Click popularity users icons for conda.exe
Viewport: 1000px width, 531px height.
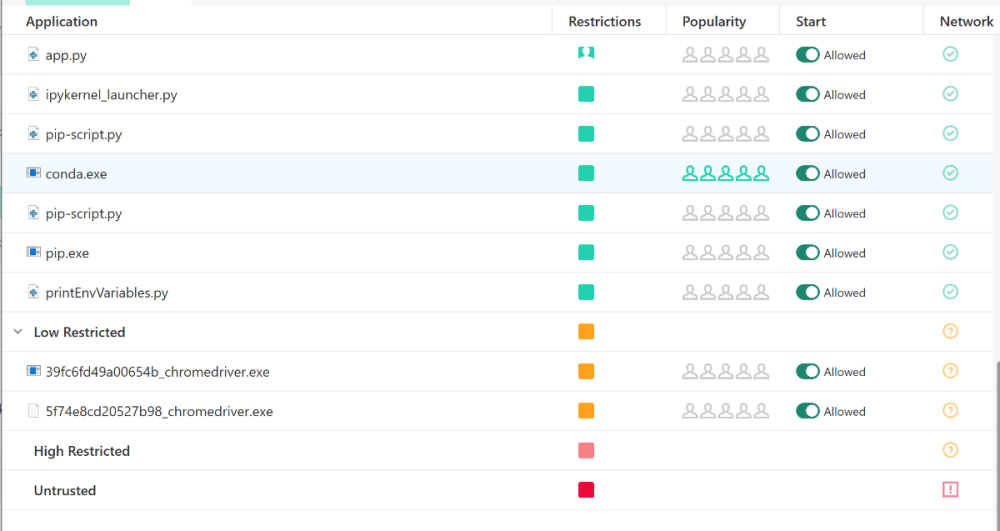(725, 174)
